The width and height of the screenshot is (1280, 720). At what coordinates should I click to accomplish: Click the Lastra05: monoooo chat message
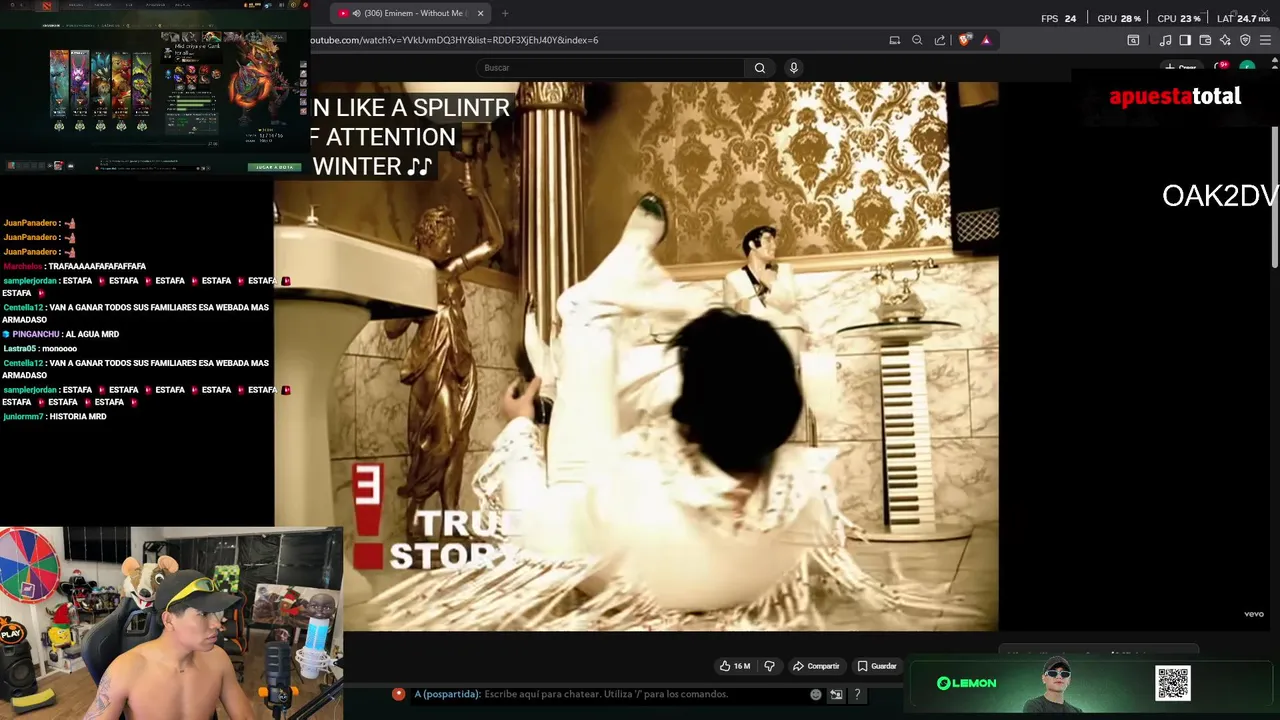40,348
